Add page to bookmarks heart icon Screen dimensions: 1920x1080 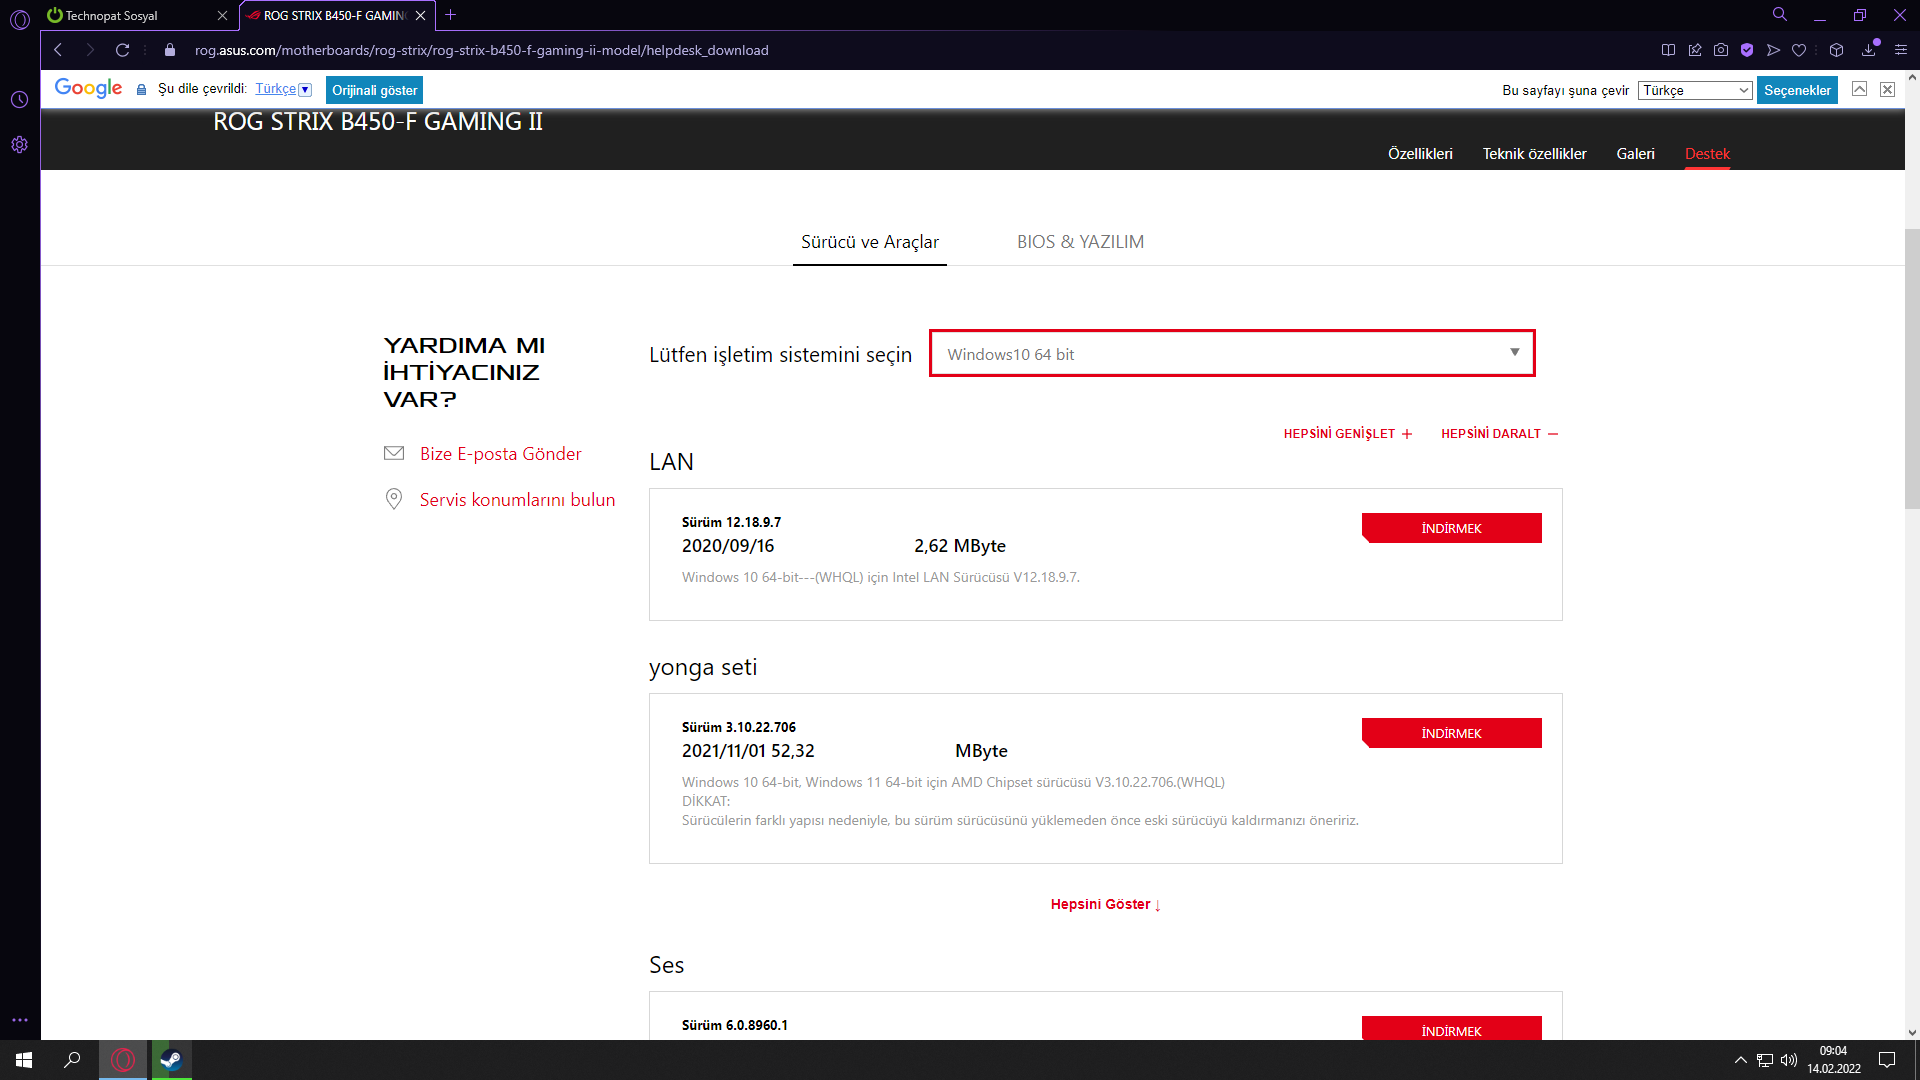pyautogui.click(x=1799, y=50)
